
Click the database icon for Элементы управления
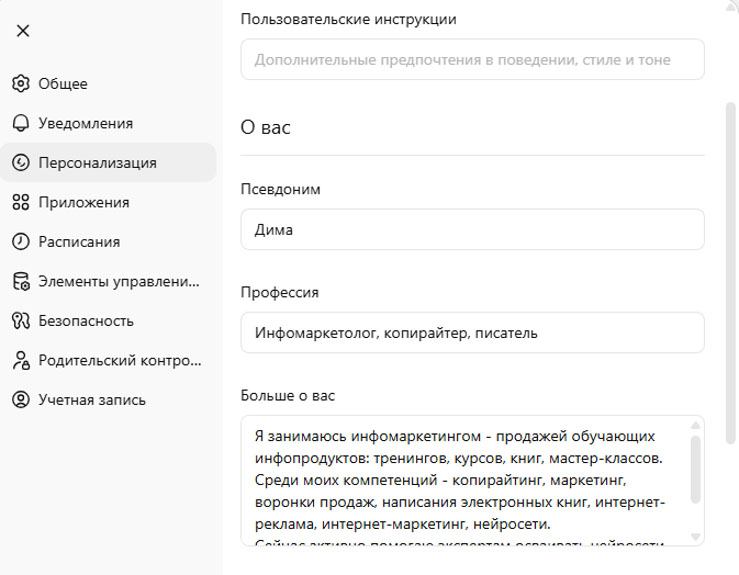(21, 282)
